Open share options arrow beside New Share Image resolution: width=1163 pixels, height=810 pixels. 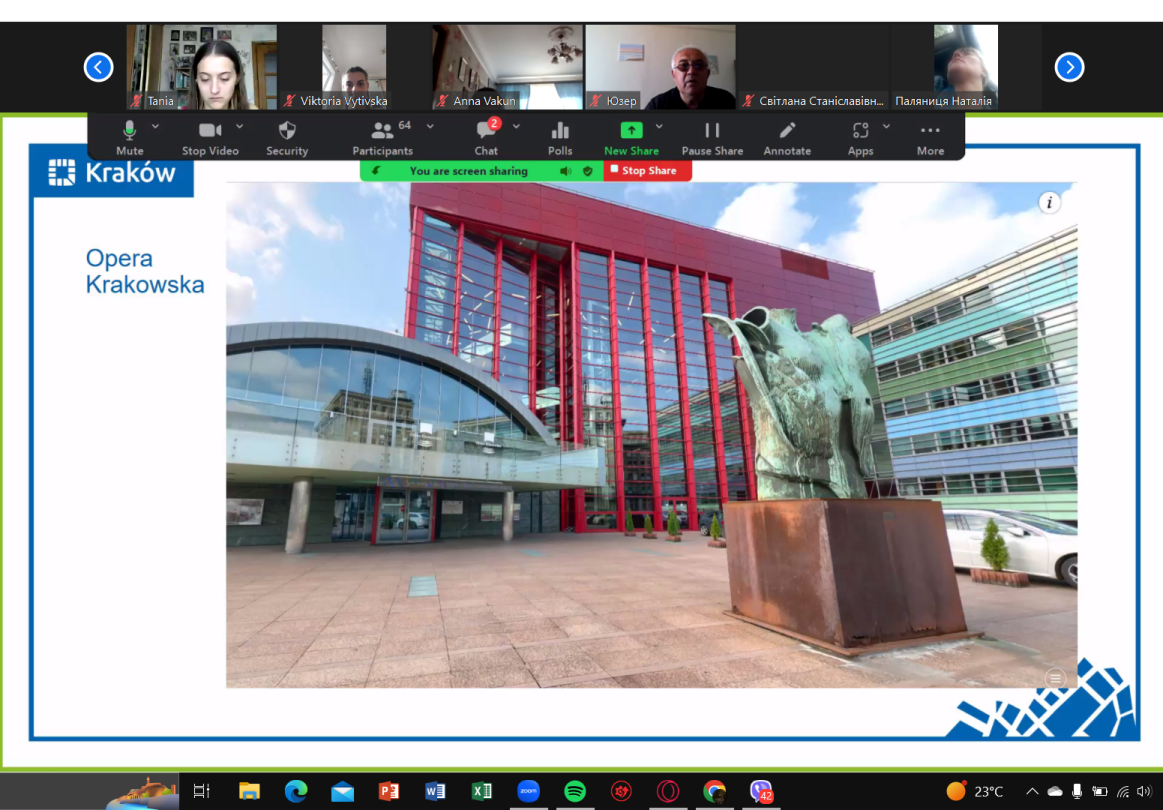click(x=659, y=127)
